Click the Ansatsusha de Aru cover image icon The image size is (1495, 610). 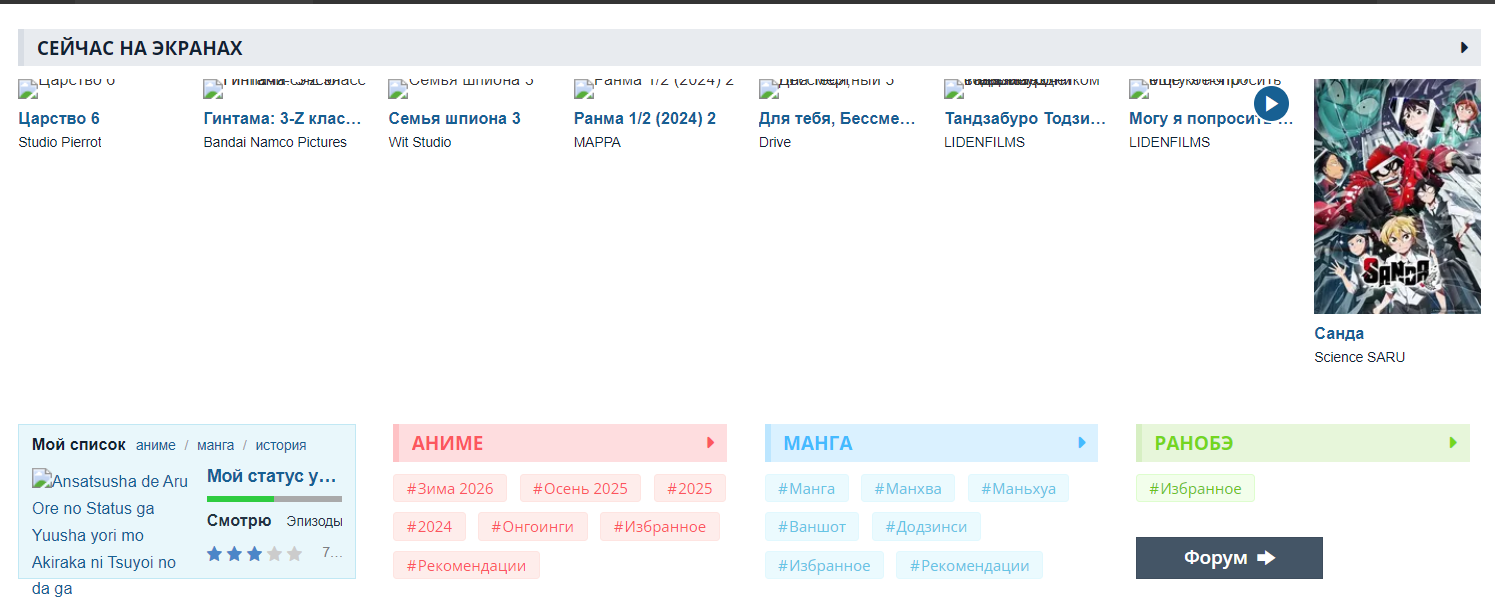point(41,480)
